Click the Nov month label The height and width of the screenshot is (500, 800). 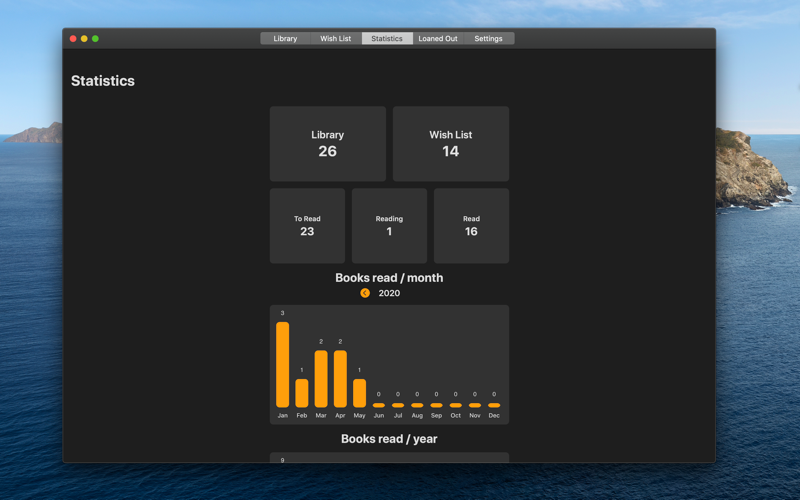point(474,416)
